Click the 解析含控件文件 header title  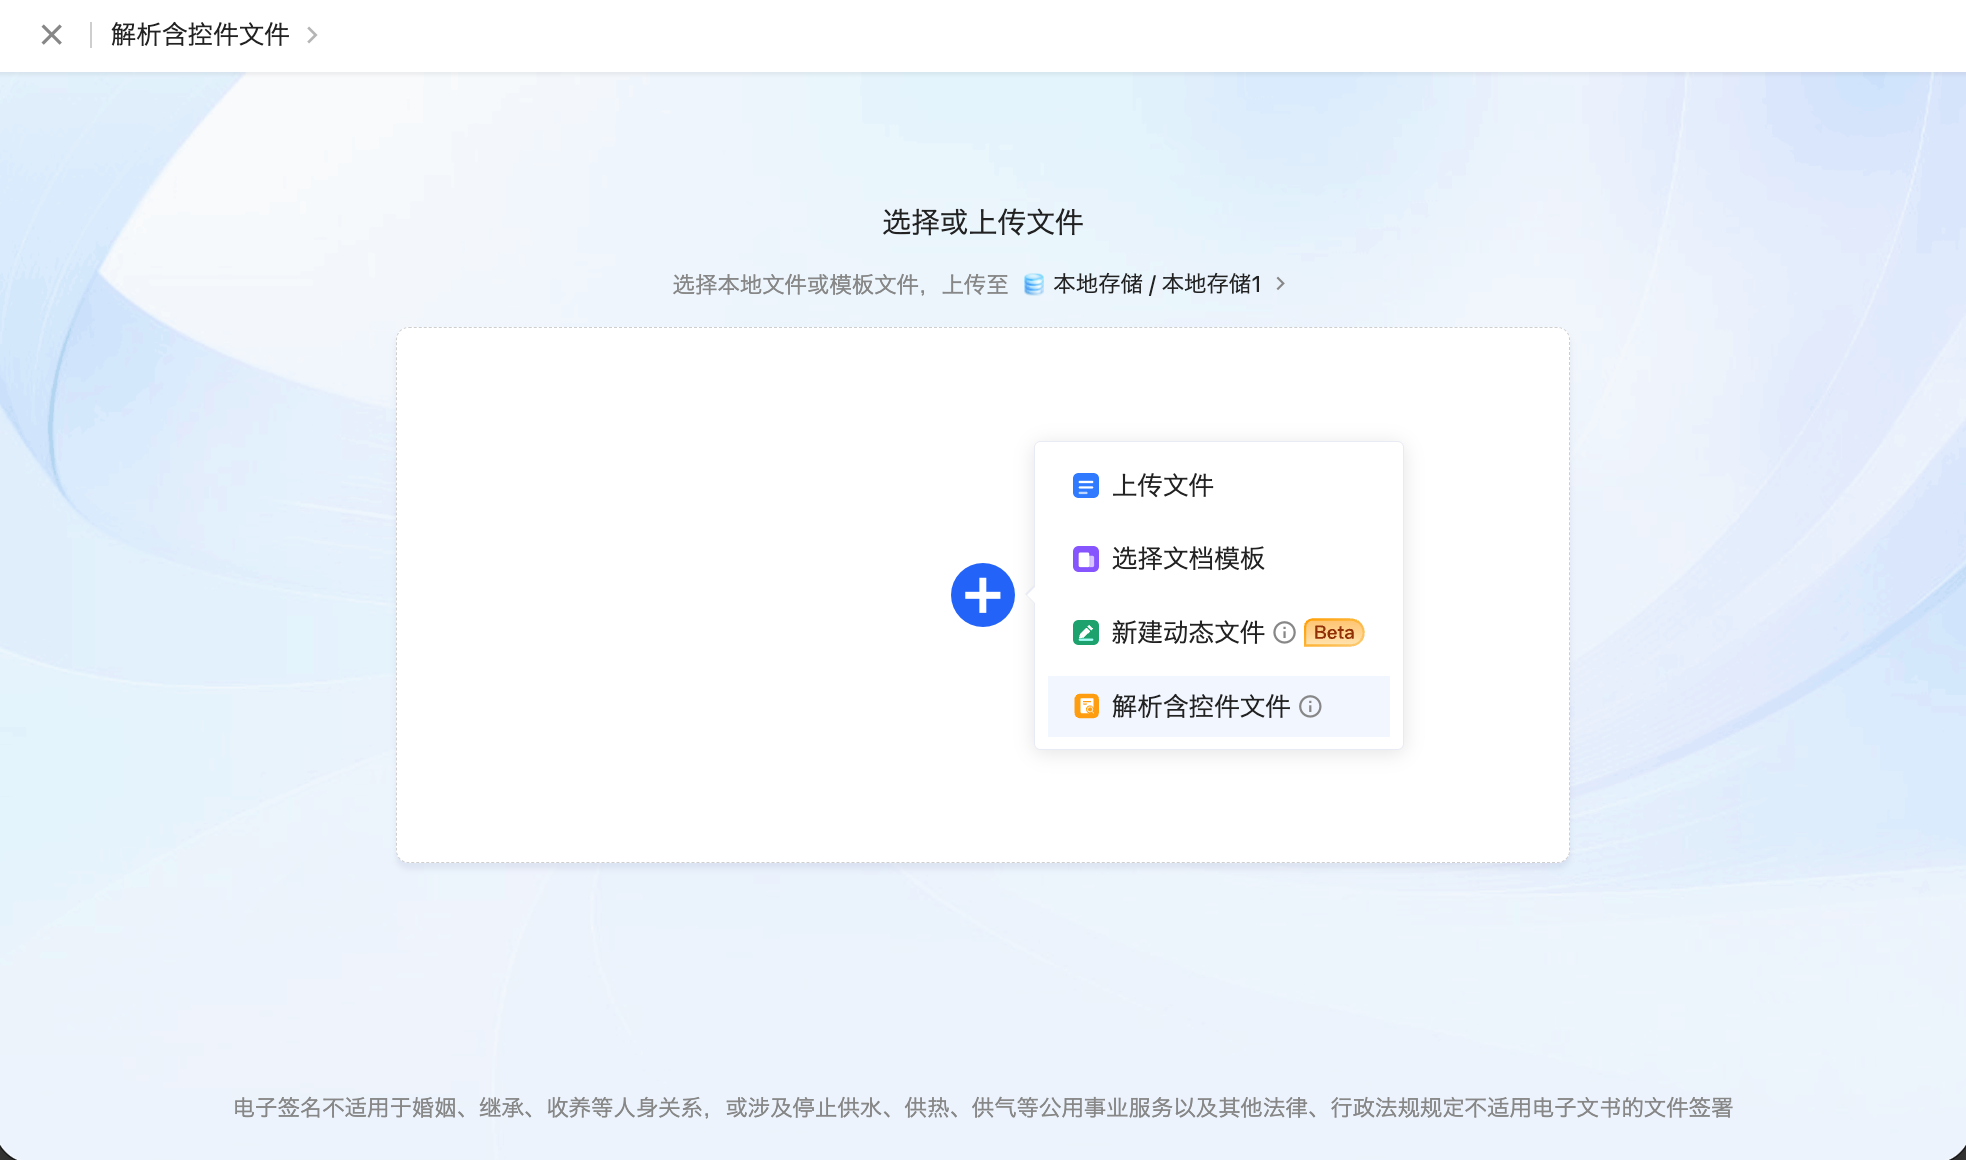(x=200, y=35)
